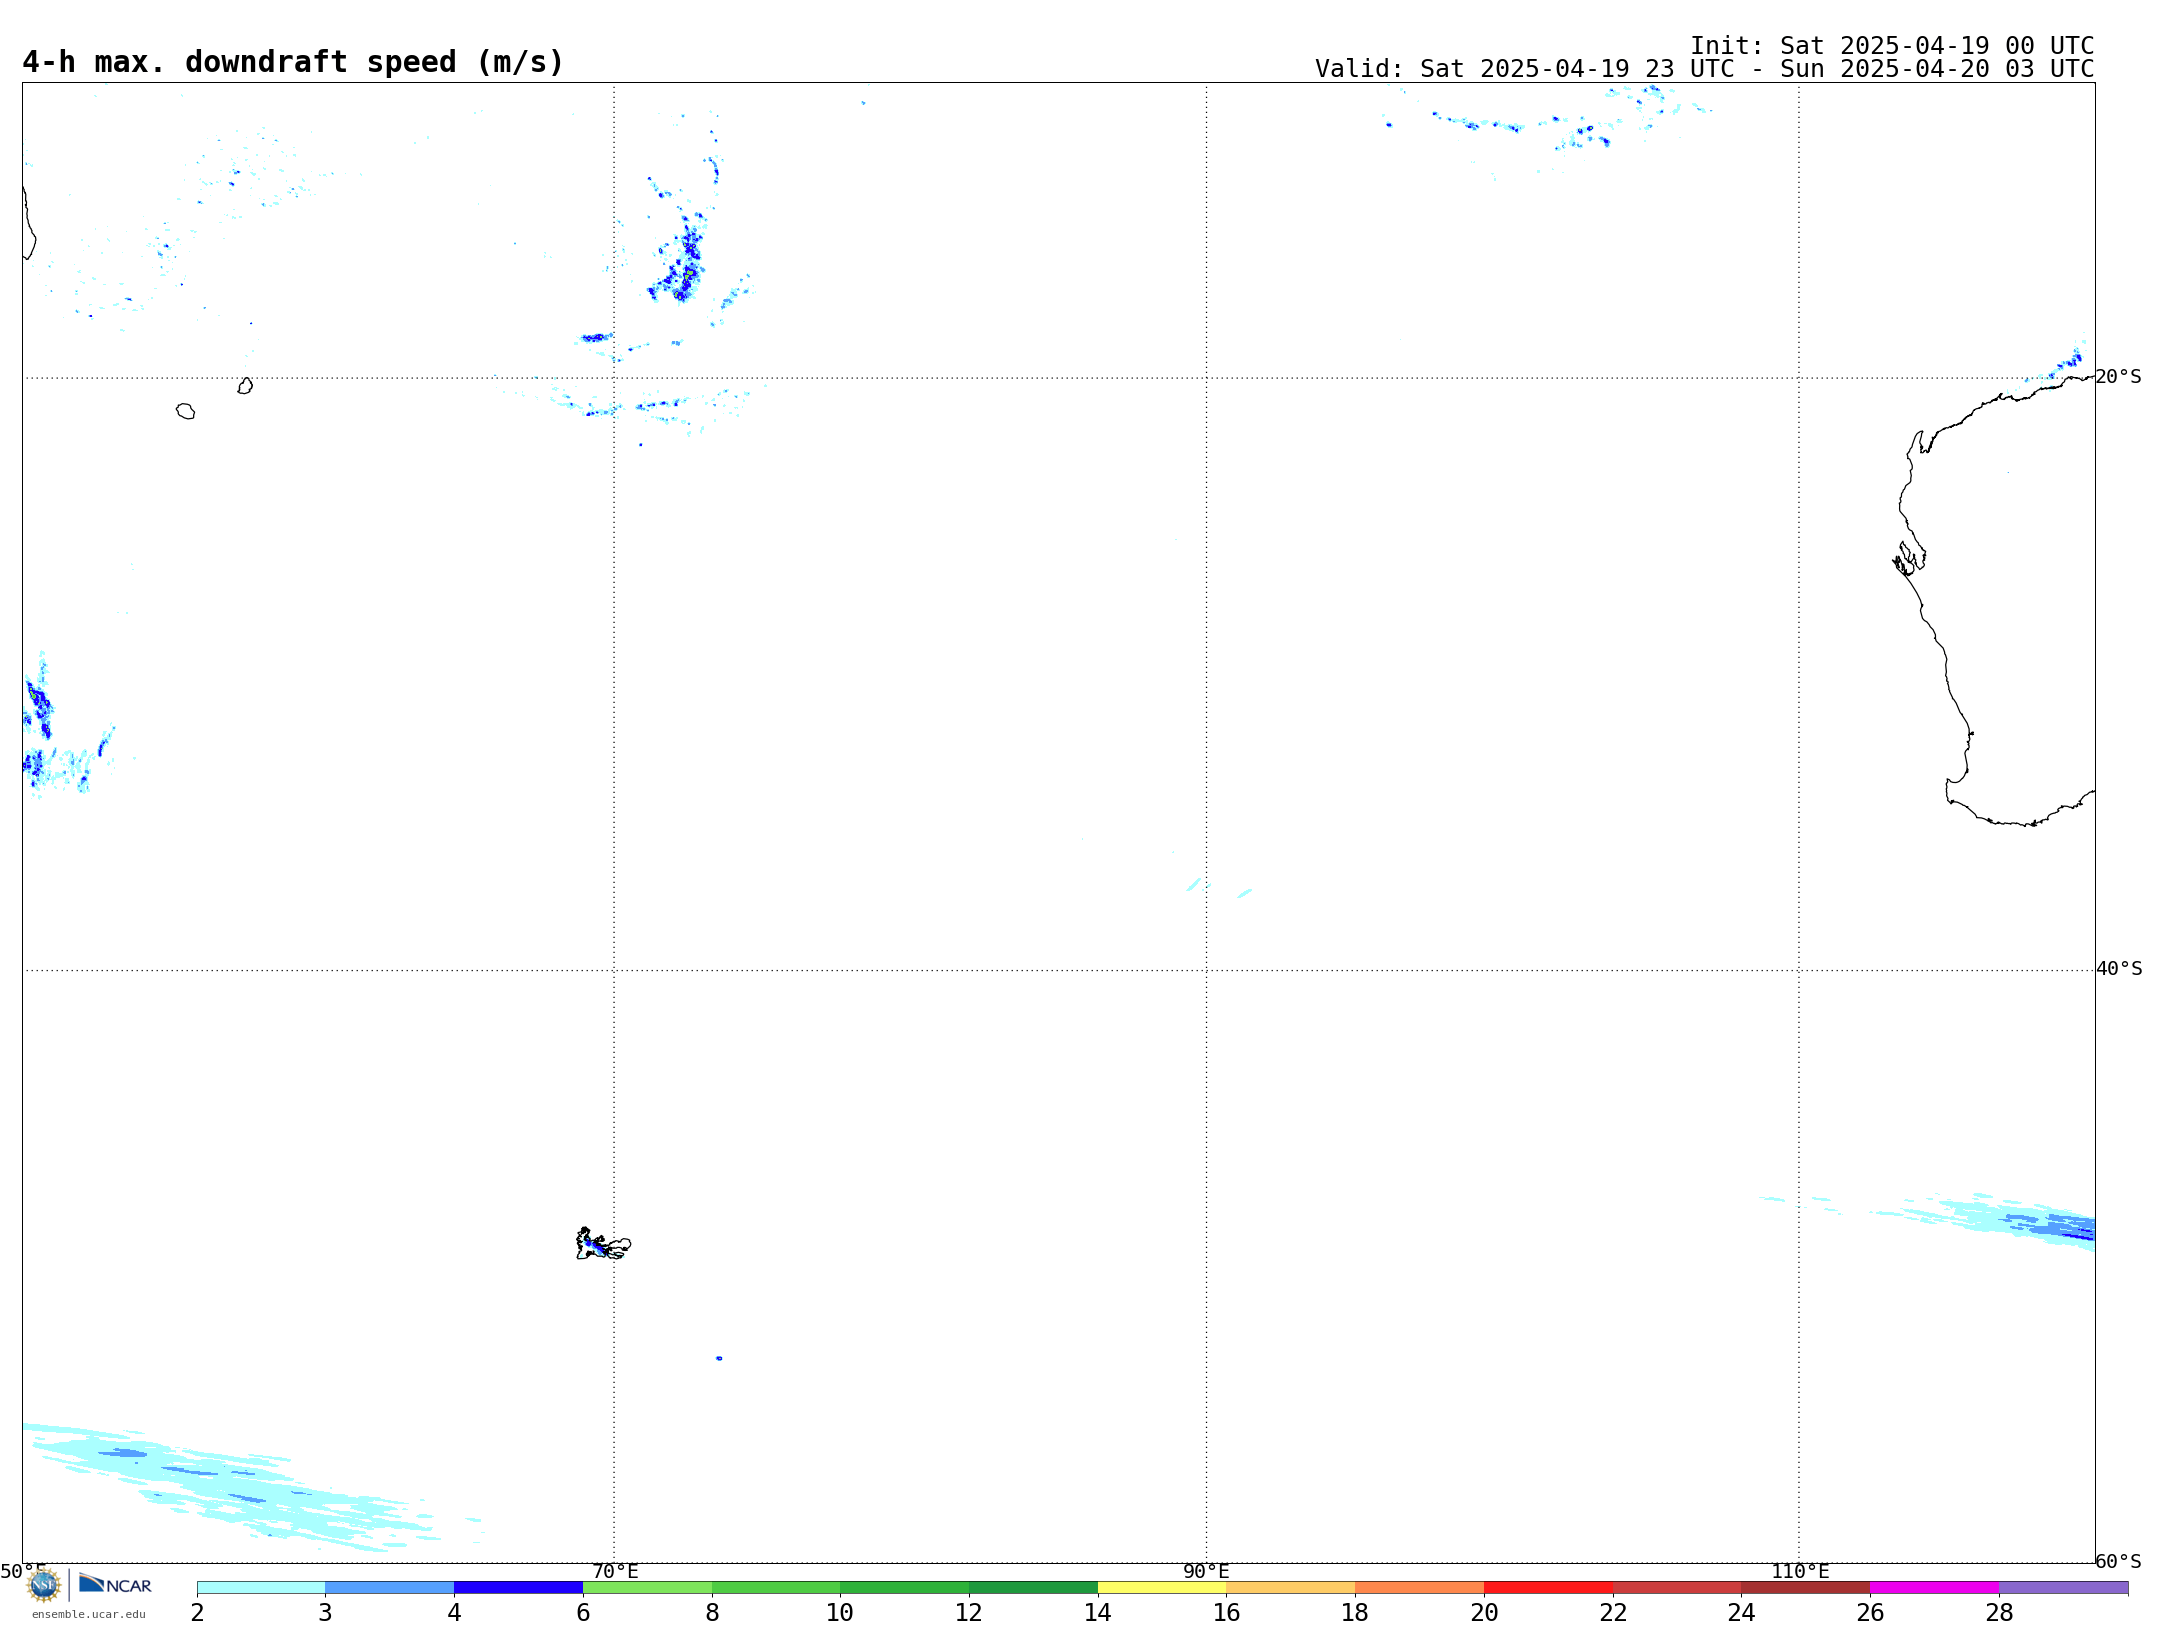Click the colorbar tick label "14"
The height and width of the screenshot is (1626, 2160).
pos(1098,1613)
